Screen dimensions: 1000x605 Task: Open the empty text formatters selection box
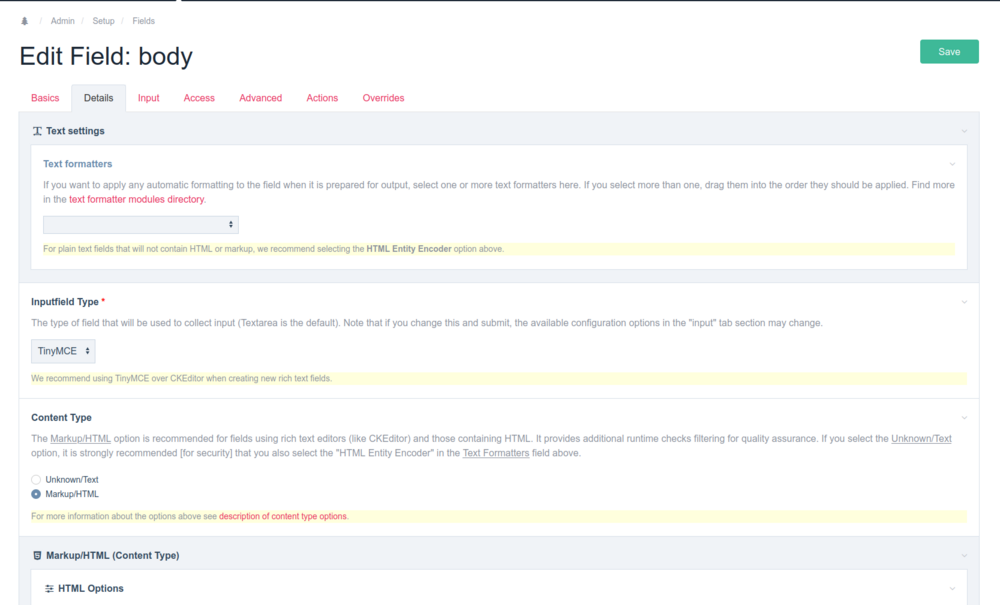(140, 224)
